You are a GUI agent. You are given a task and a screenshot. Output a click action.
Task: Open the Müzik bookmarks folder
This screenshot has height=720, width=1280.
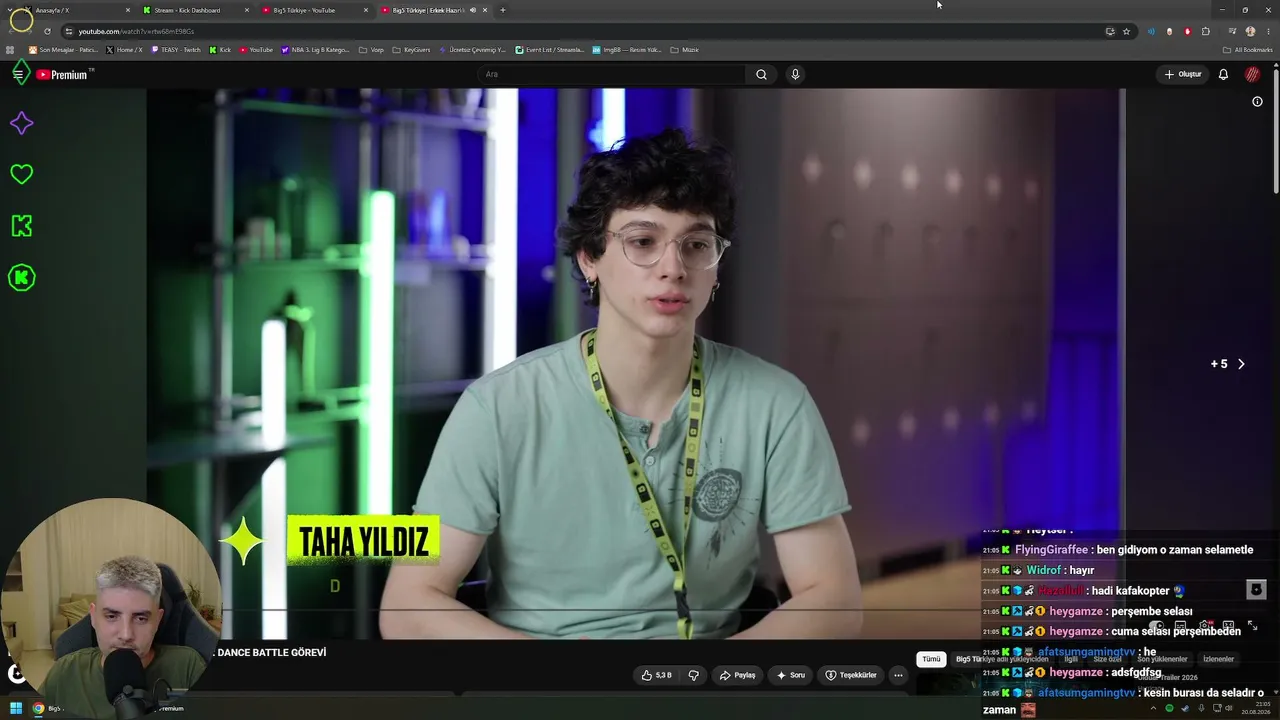click(684, 49)
